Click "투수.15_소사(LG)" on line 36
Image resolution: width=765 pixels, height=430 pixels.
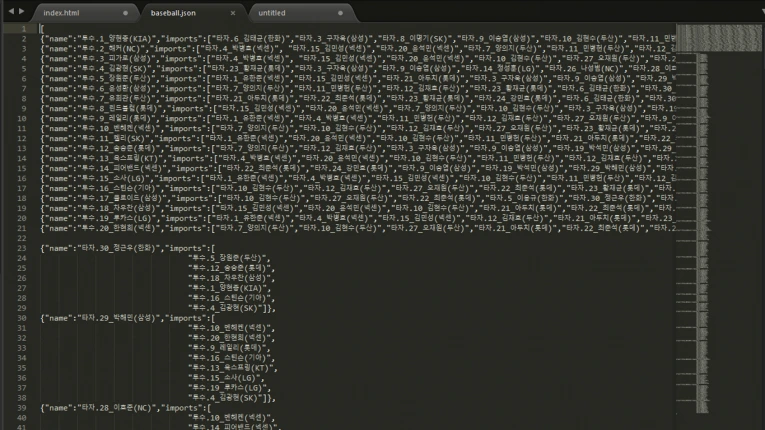[225, 378]
